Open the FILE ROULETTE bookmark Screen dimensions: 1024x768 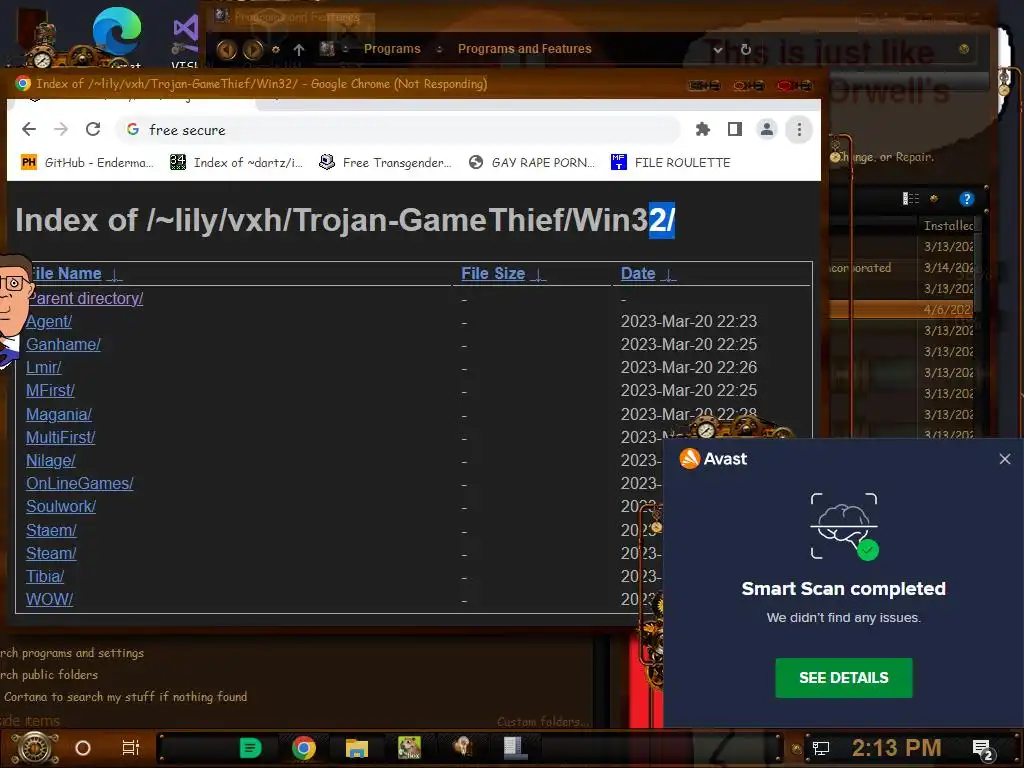671,163
